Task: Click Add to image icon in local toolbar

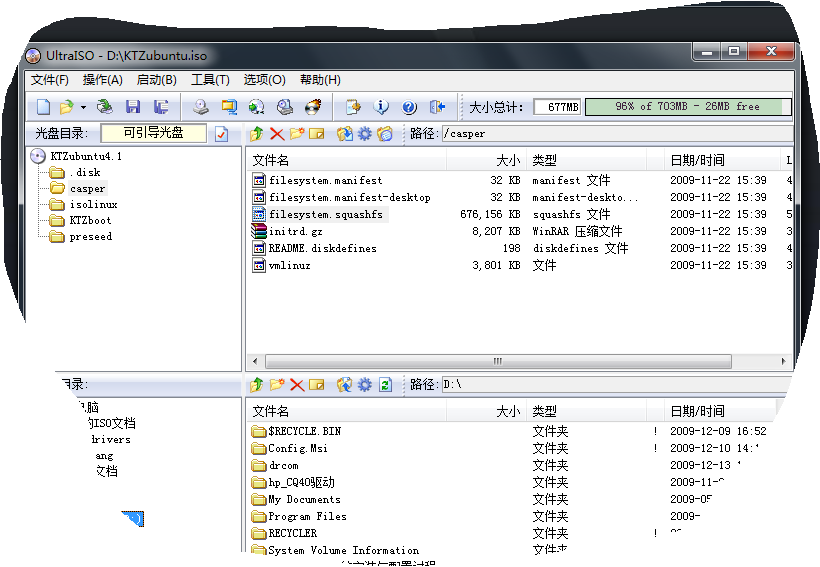Action: tap(344, 385)
